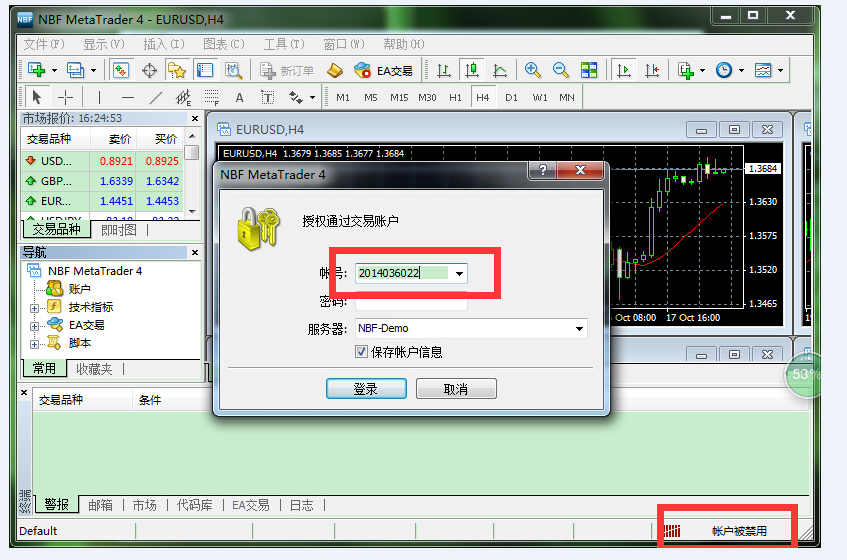The image size is (847, 560).
Task: Switch to the 收藏夹 Navigator tab
Action: 94,369
